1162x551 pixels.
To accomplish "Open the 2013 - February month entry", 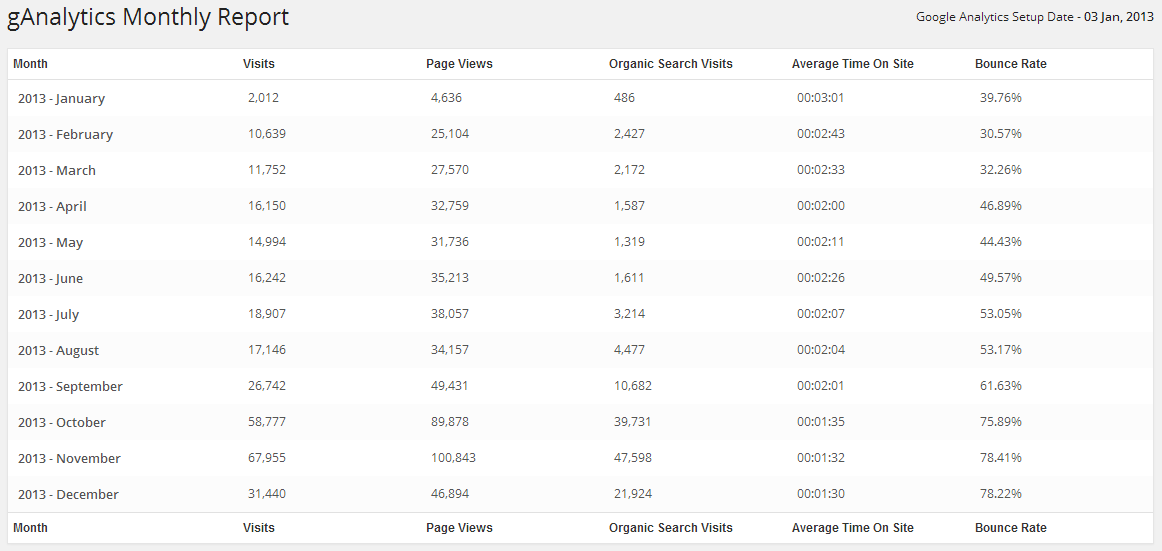I will click(x=65, y=135).
